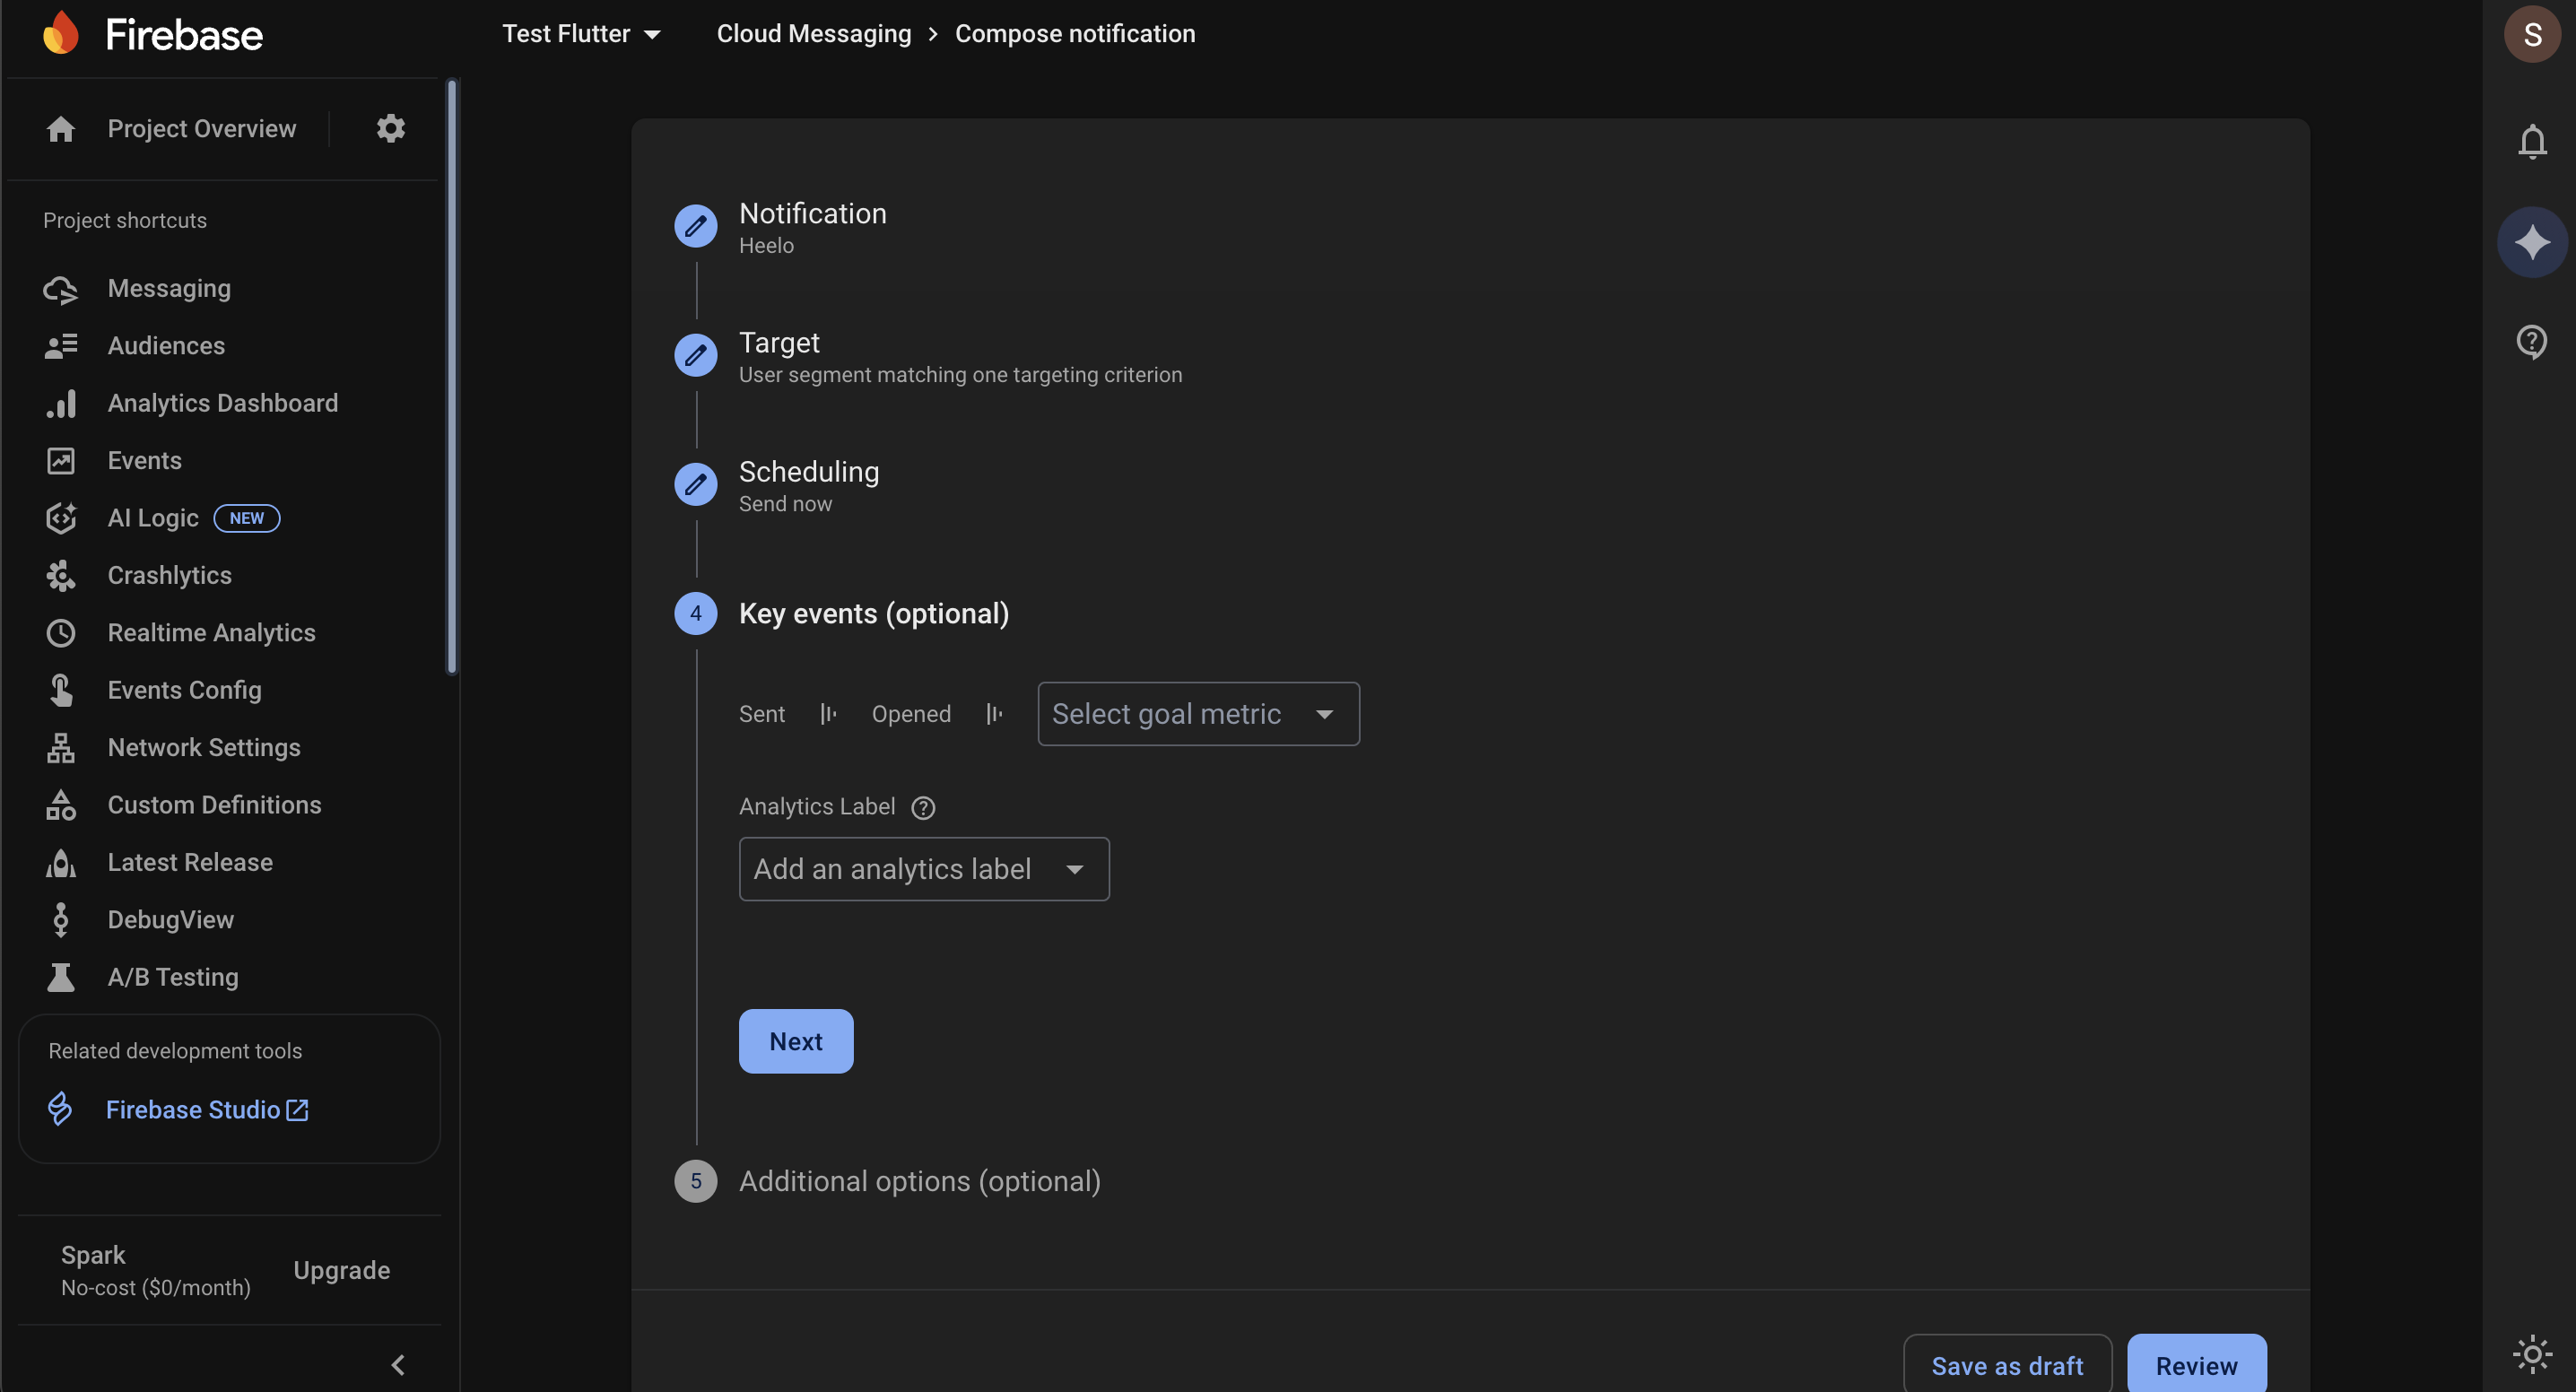Expand the Test Flutter project selector
This screenshot has height=1392, width=2576.
tap(581, 34)
